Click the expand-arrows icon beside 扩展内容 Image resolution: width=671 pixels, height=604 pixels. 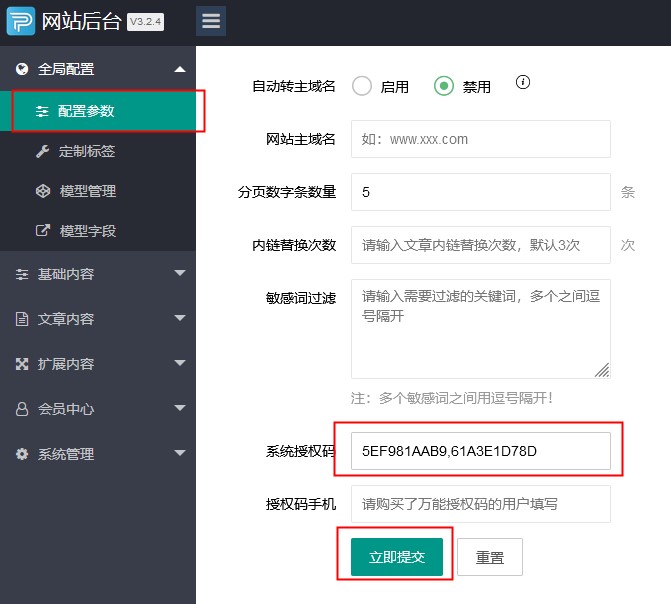(x=22, y=364)
